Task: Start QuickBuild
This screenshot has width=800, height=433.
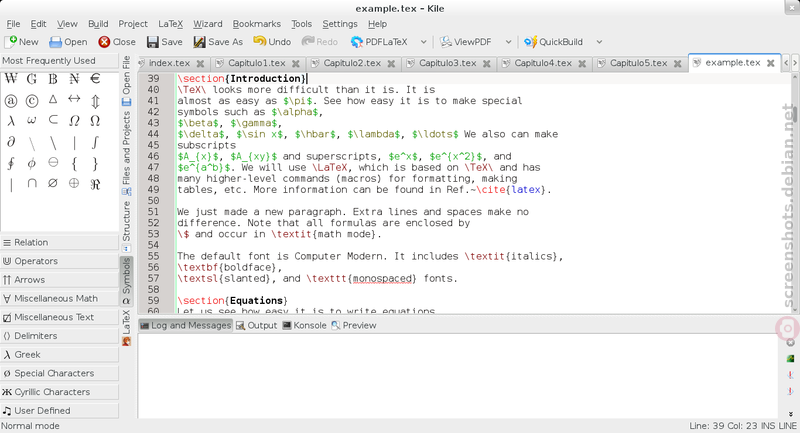Action: click(x=553, y=42)
